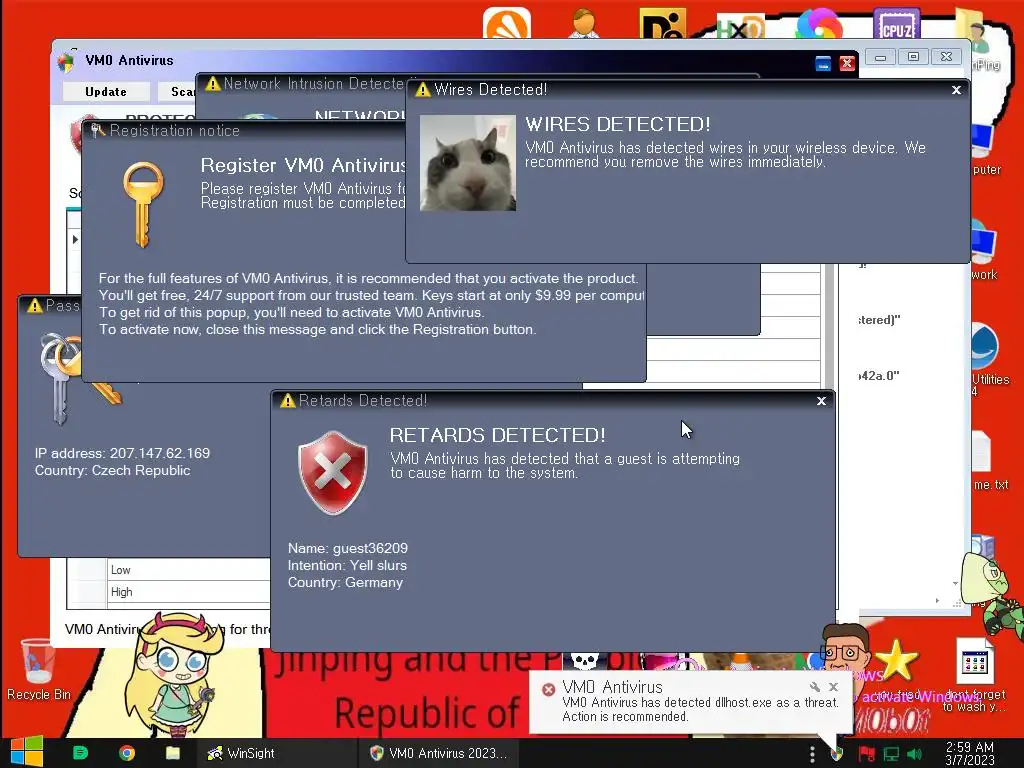Launch Chrome from the taskbar

click(x=127, y=753)
